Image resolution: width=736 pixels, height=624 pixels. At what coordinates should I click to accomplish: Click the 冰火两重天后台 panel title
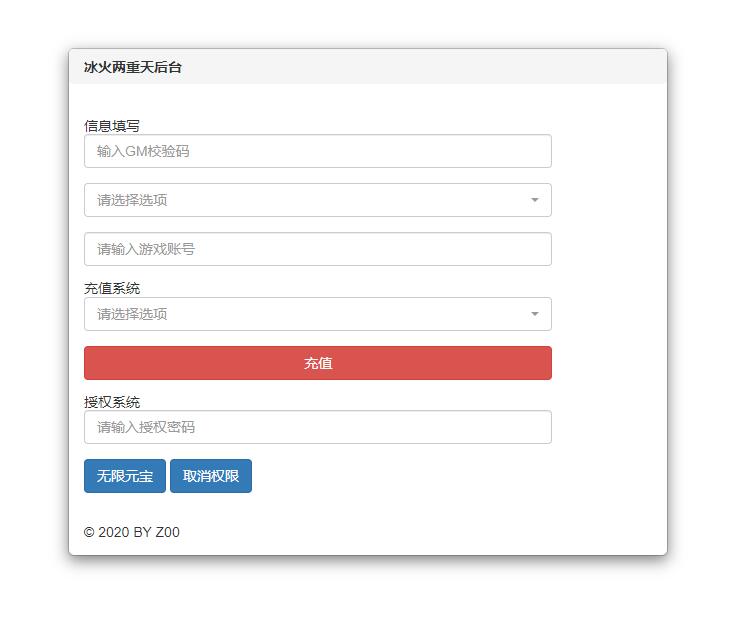click(132, 68)
